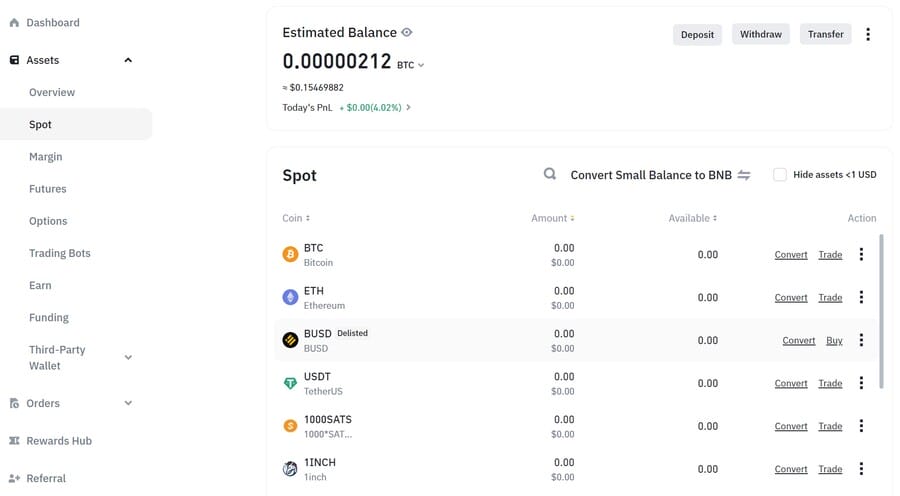
Task: Click the Assets wallet icon
Action: pos(14,60)
